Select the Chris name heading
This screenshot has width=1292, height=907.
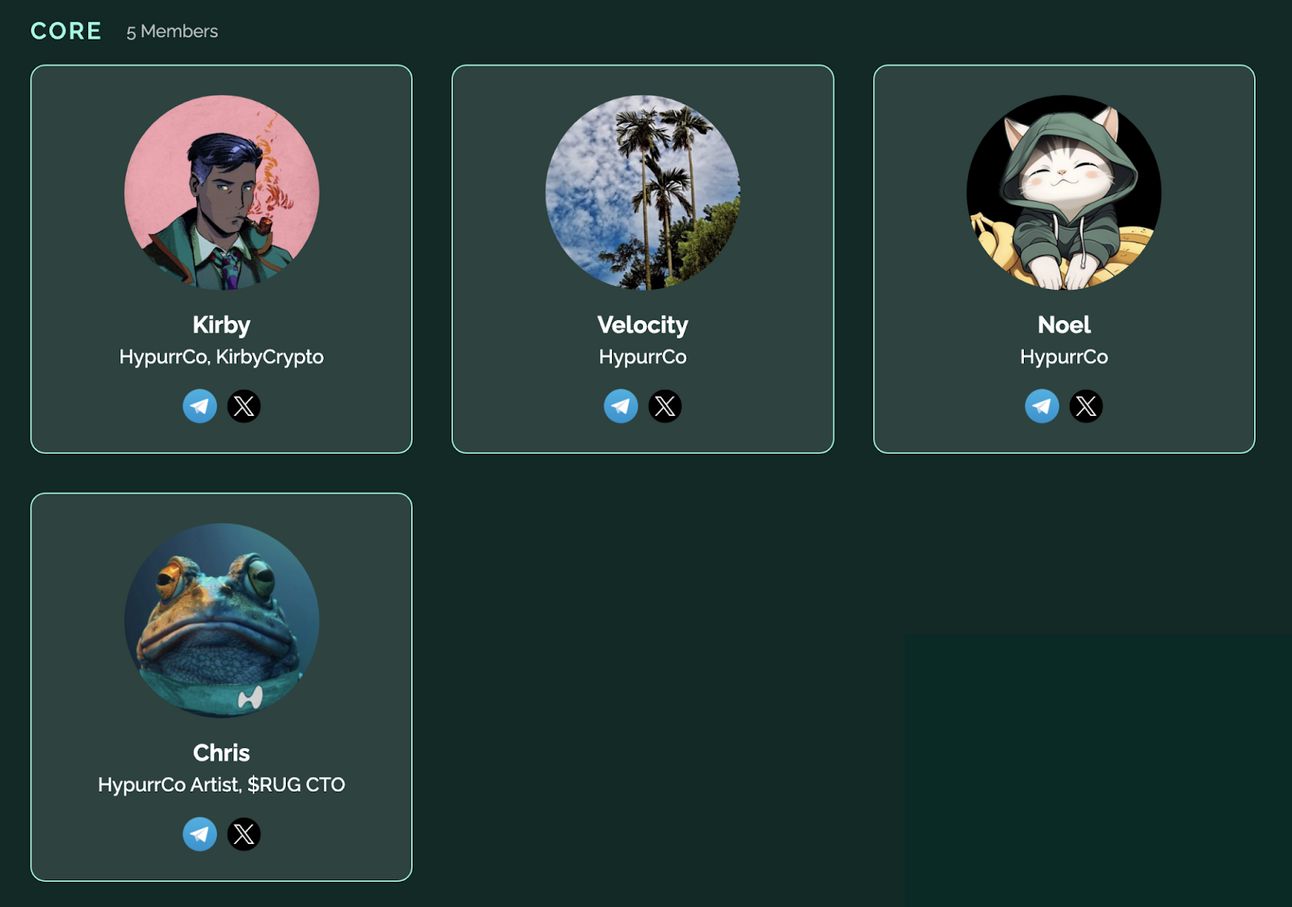coord(222,753)
